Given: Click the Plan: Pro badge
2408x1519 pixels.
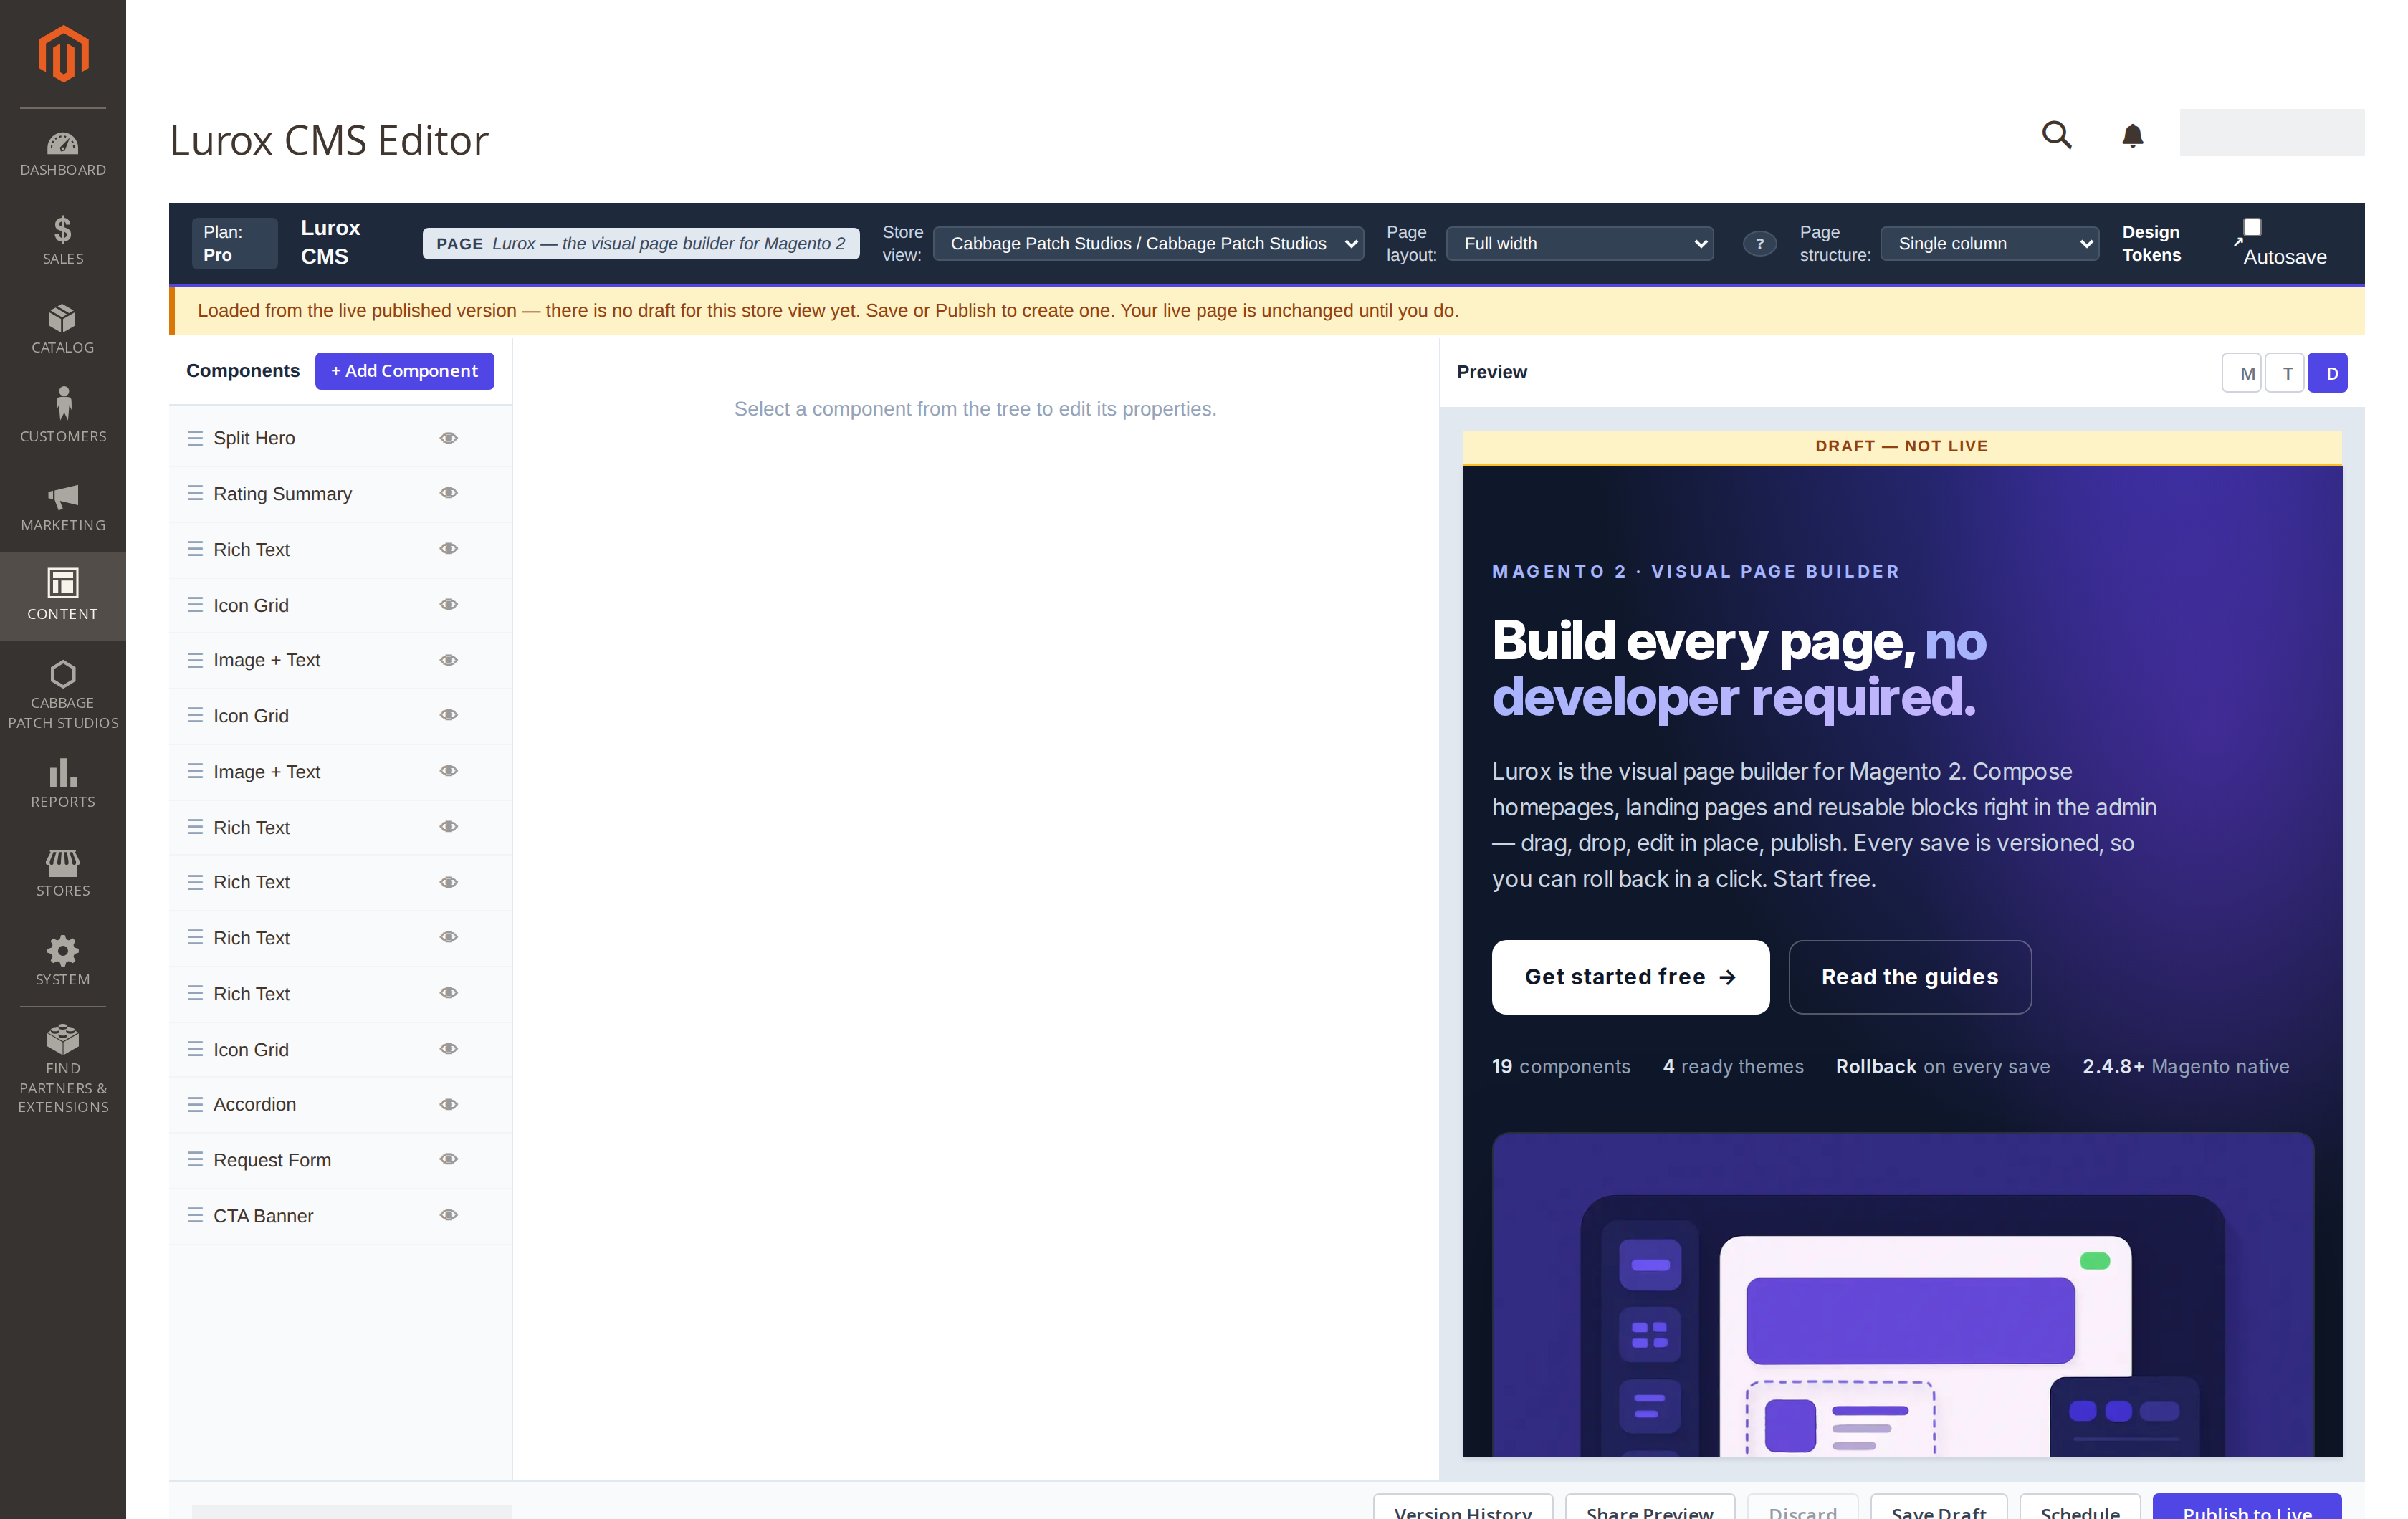Looking at the screenshot, I should tap(234, 244).
